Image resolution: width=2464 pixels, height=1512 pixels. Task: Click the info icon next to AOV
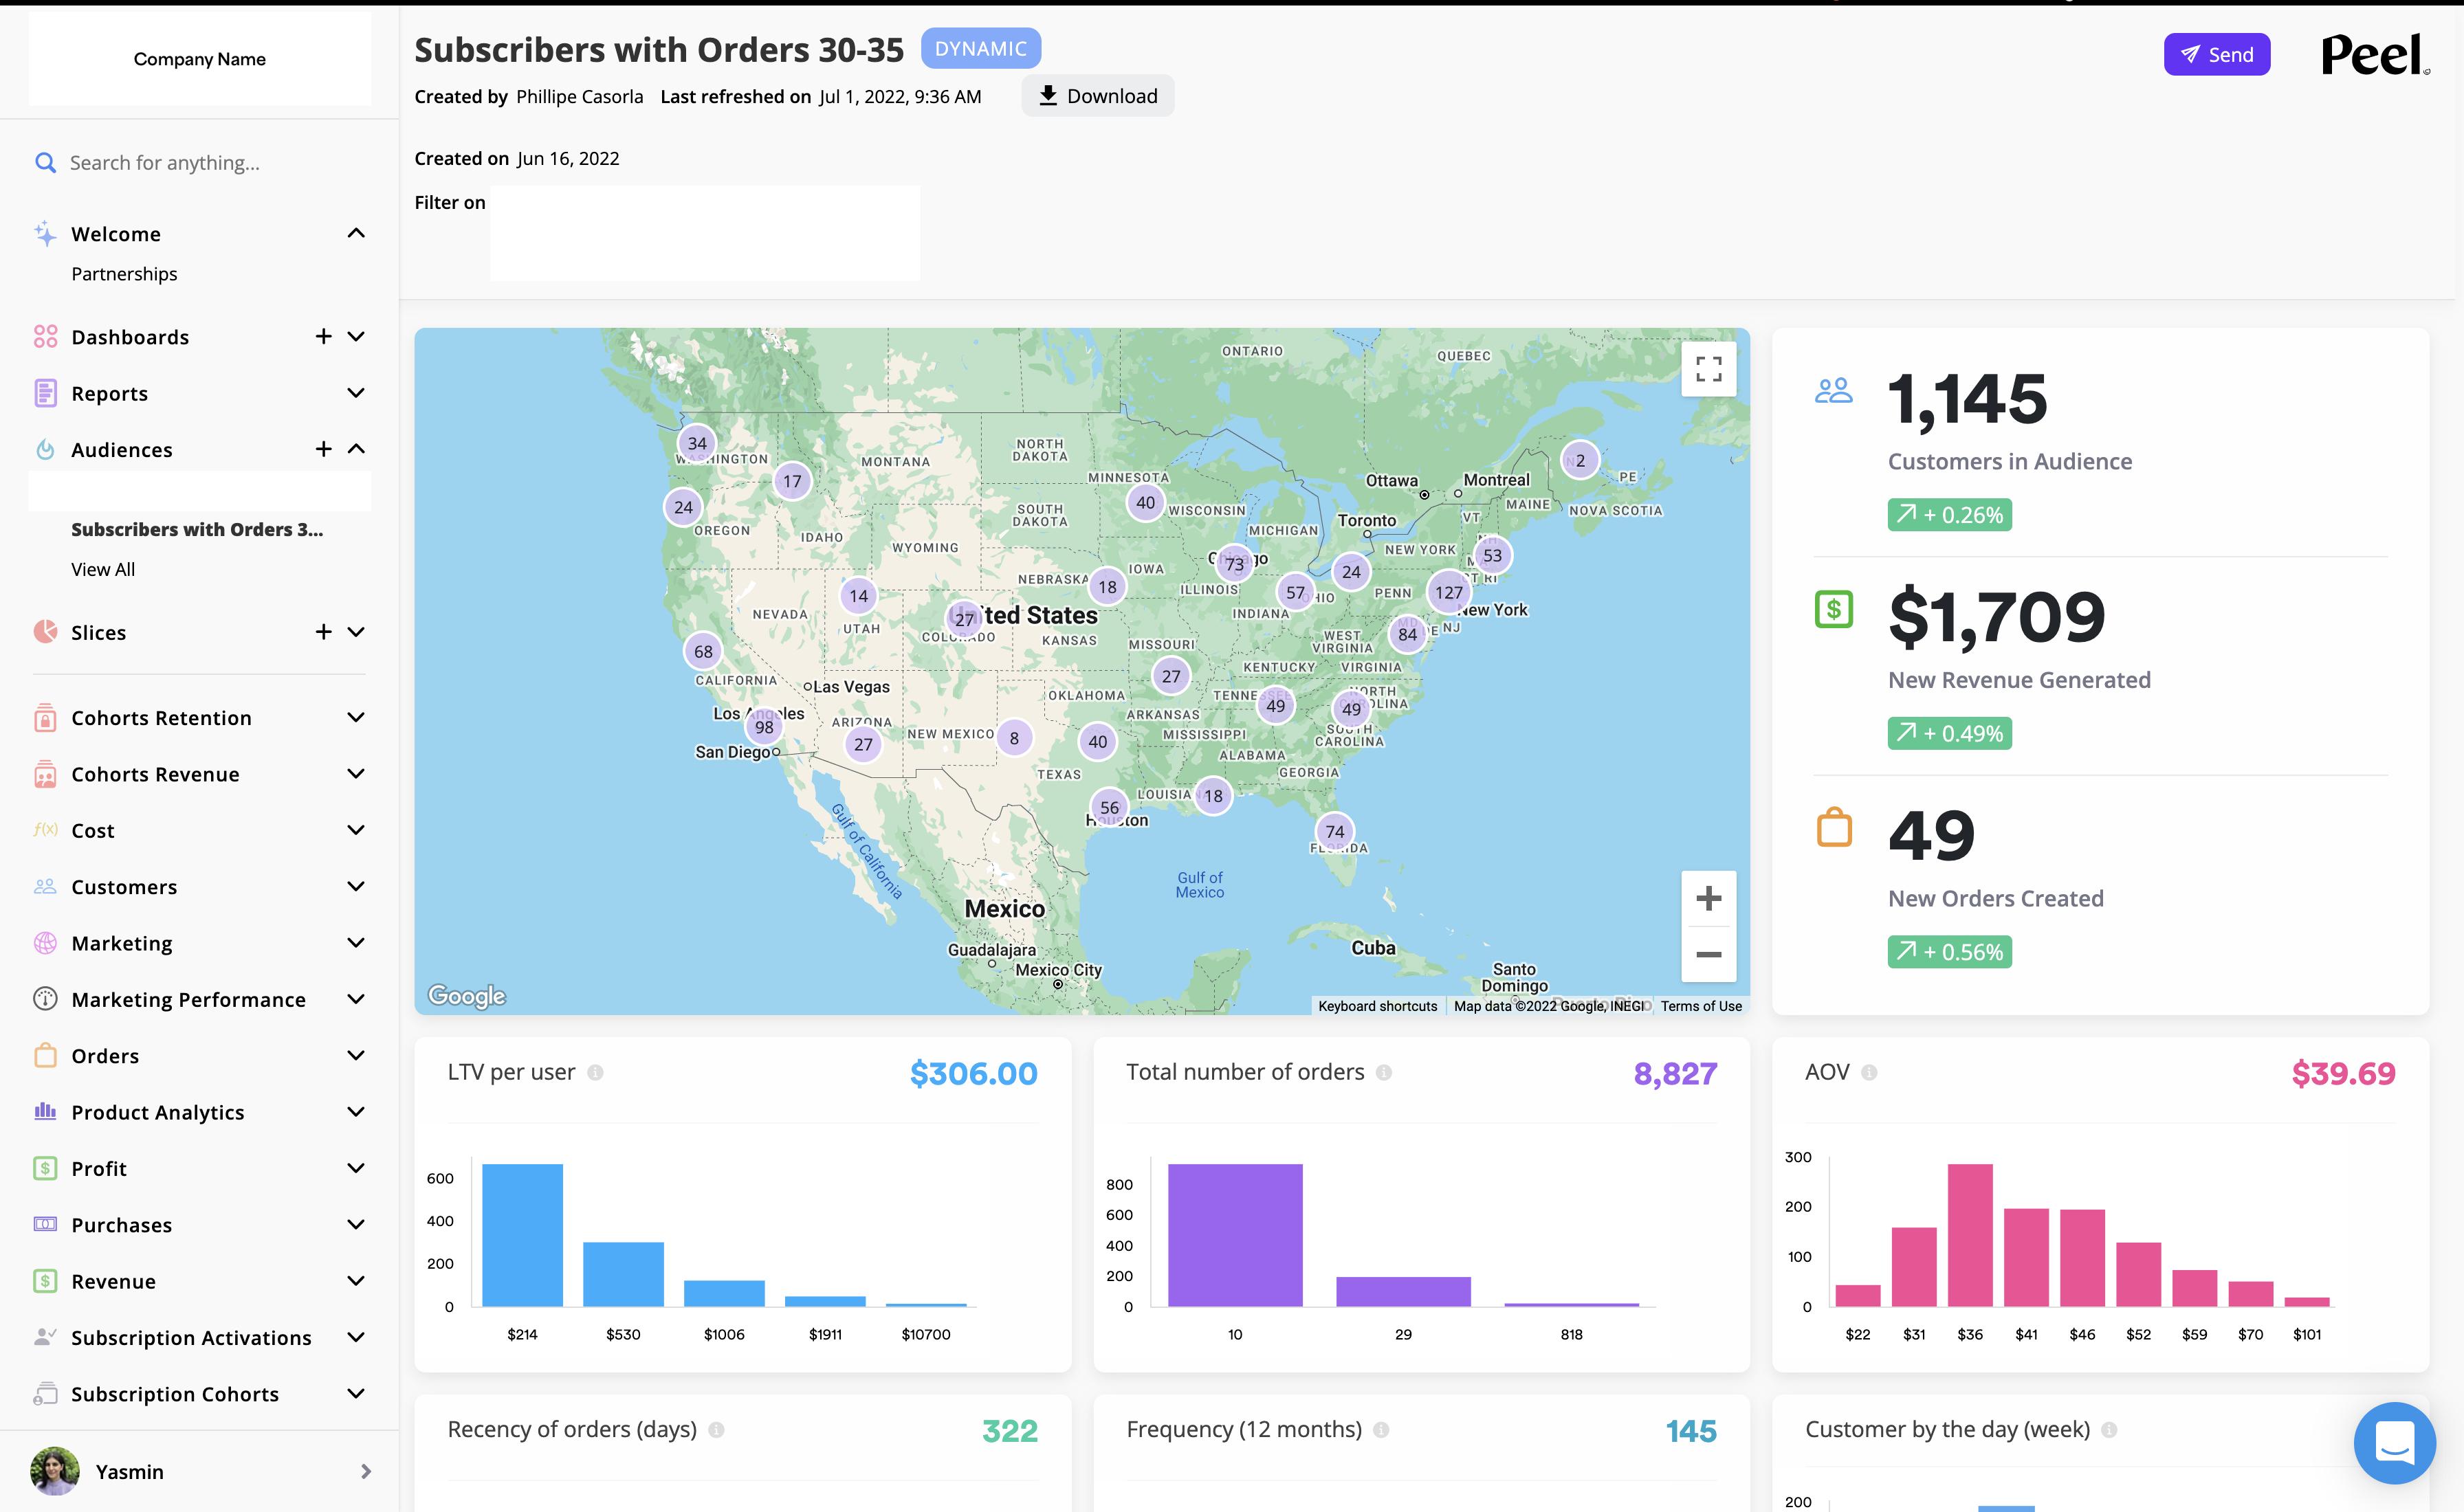click(1869, 1072)
